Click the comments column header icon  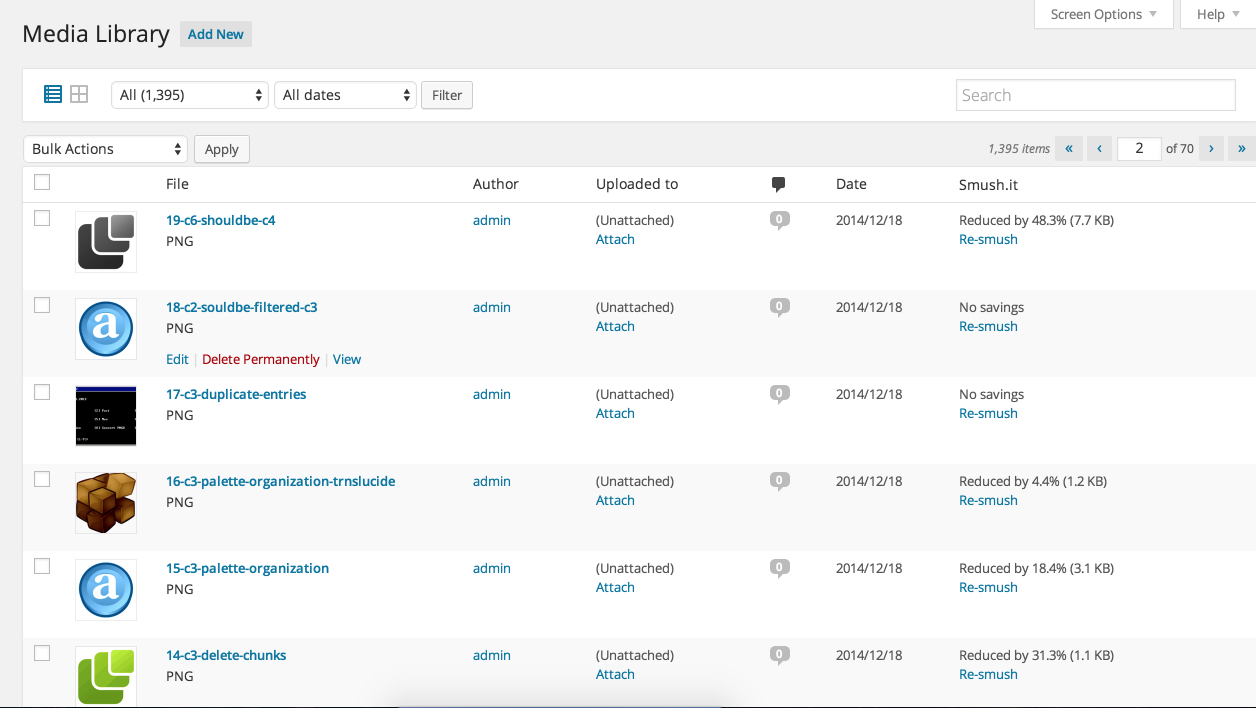coord(778,184)
